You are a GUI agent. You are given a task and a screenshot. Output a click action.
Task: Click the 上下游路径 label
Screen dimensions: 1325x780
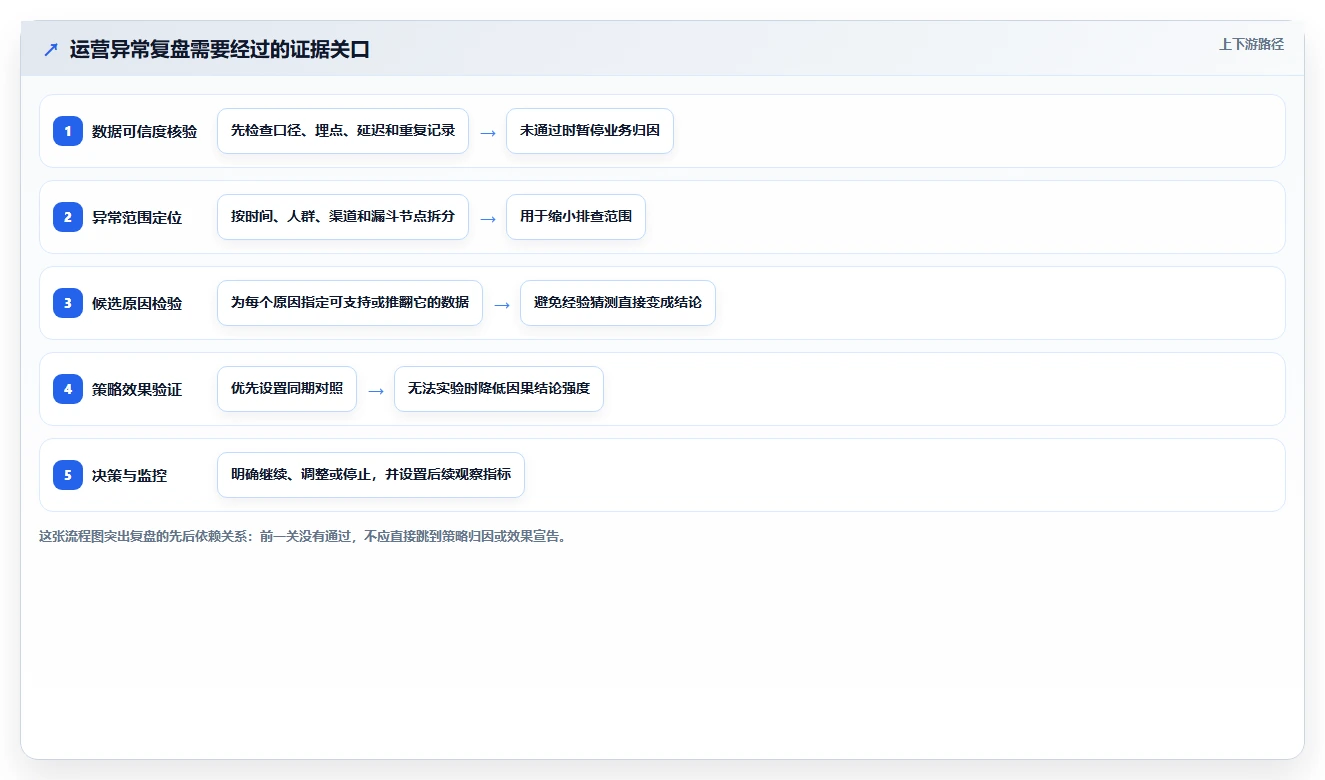(x=1251, y=44)
